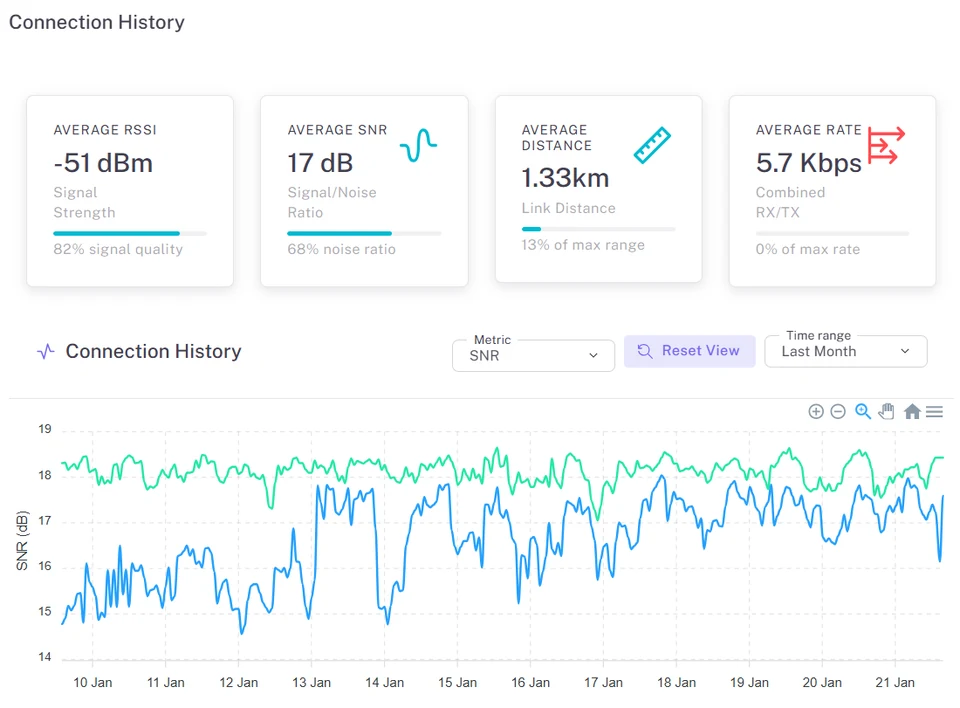Click the Average Rate arrows icon

coord(886,145)
